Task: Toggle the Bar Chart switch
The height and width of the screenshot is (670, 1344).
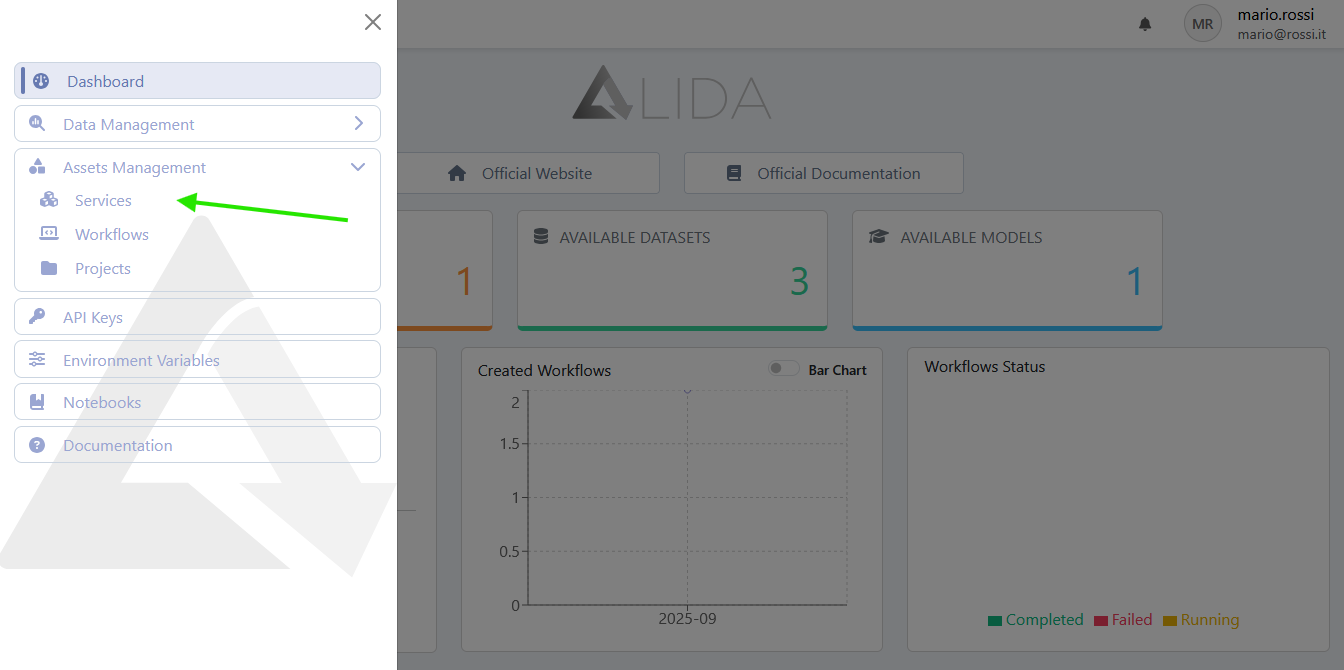Action: [784, 369]
